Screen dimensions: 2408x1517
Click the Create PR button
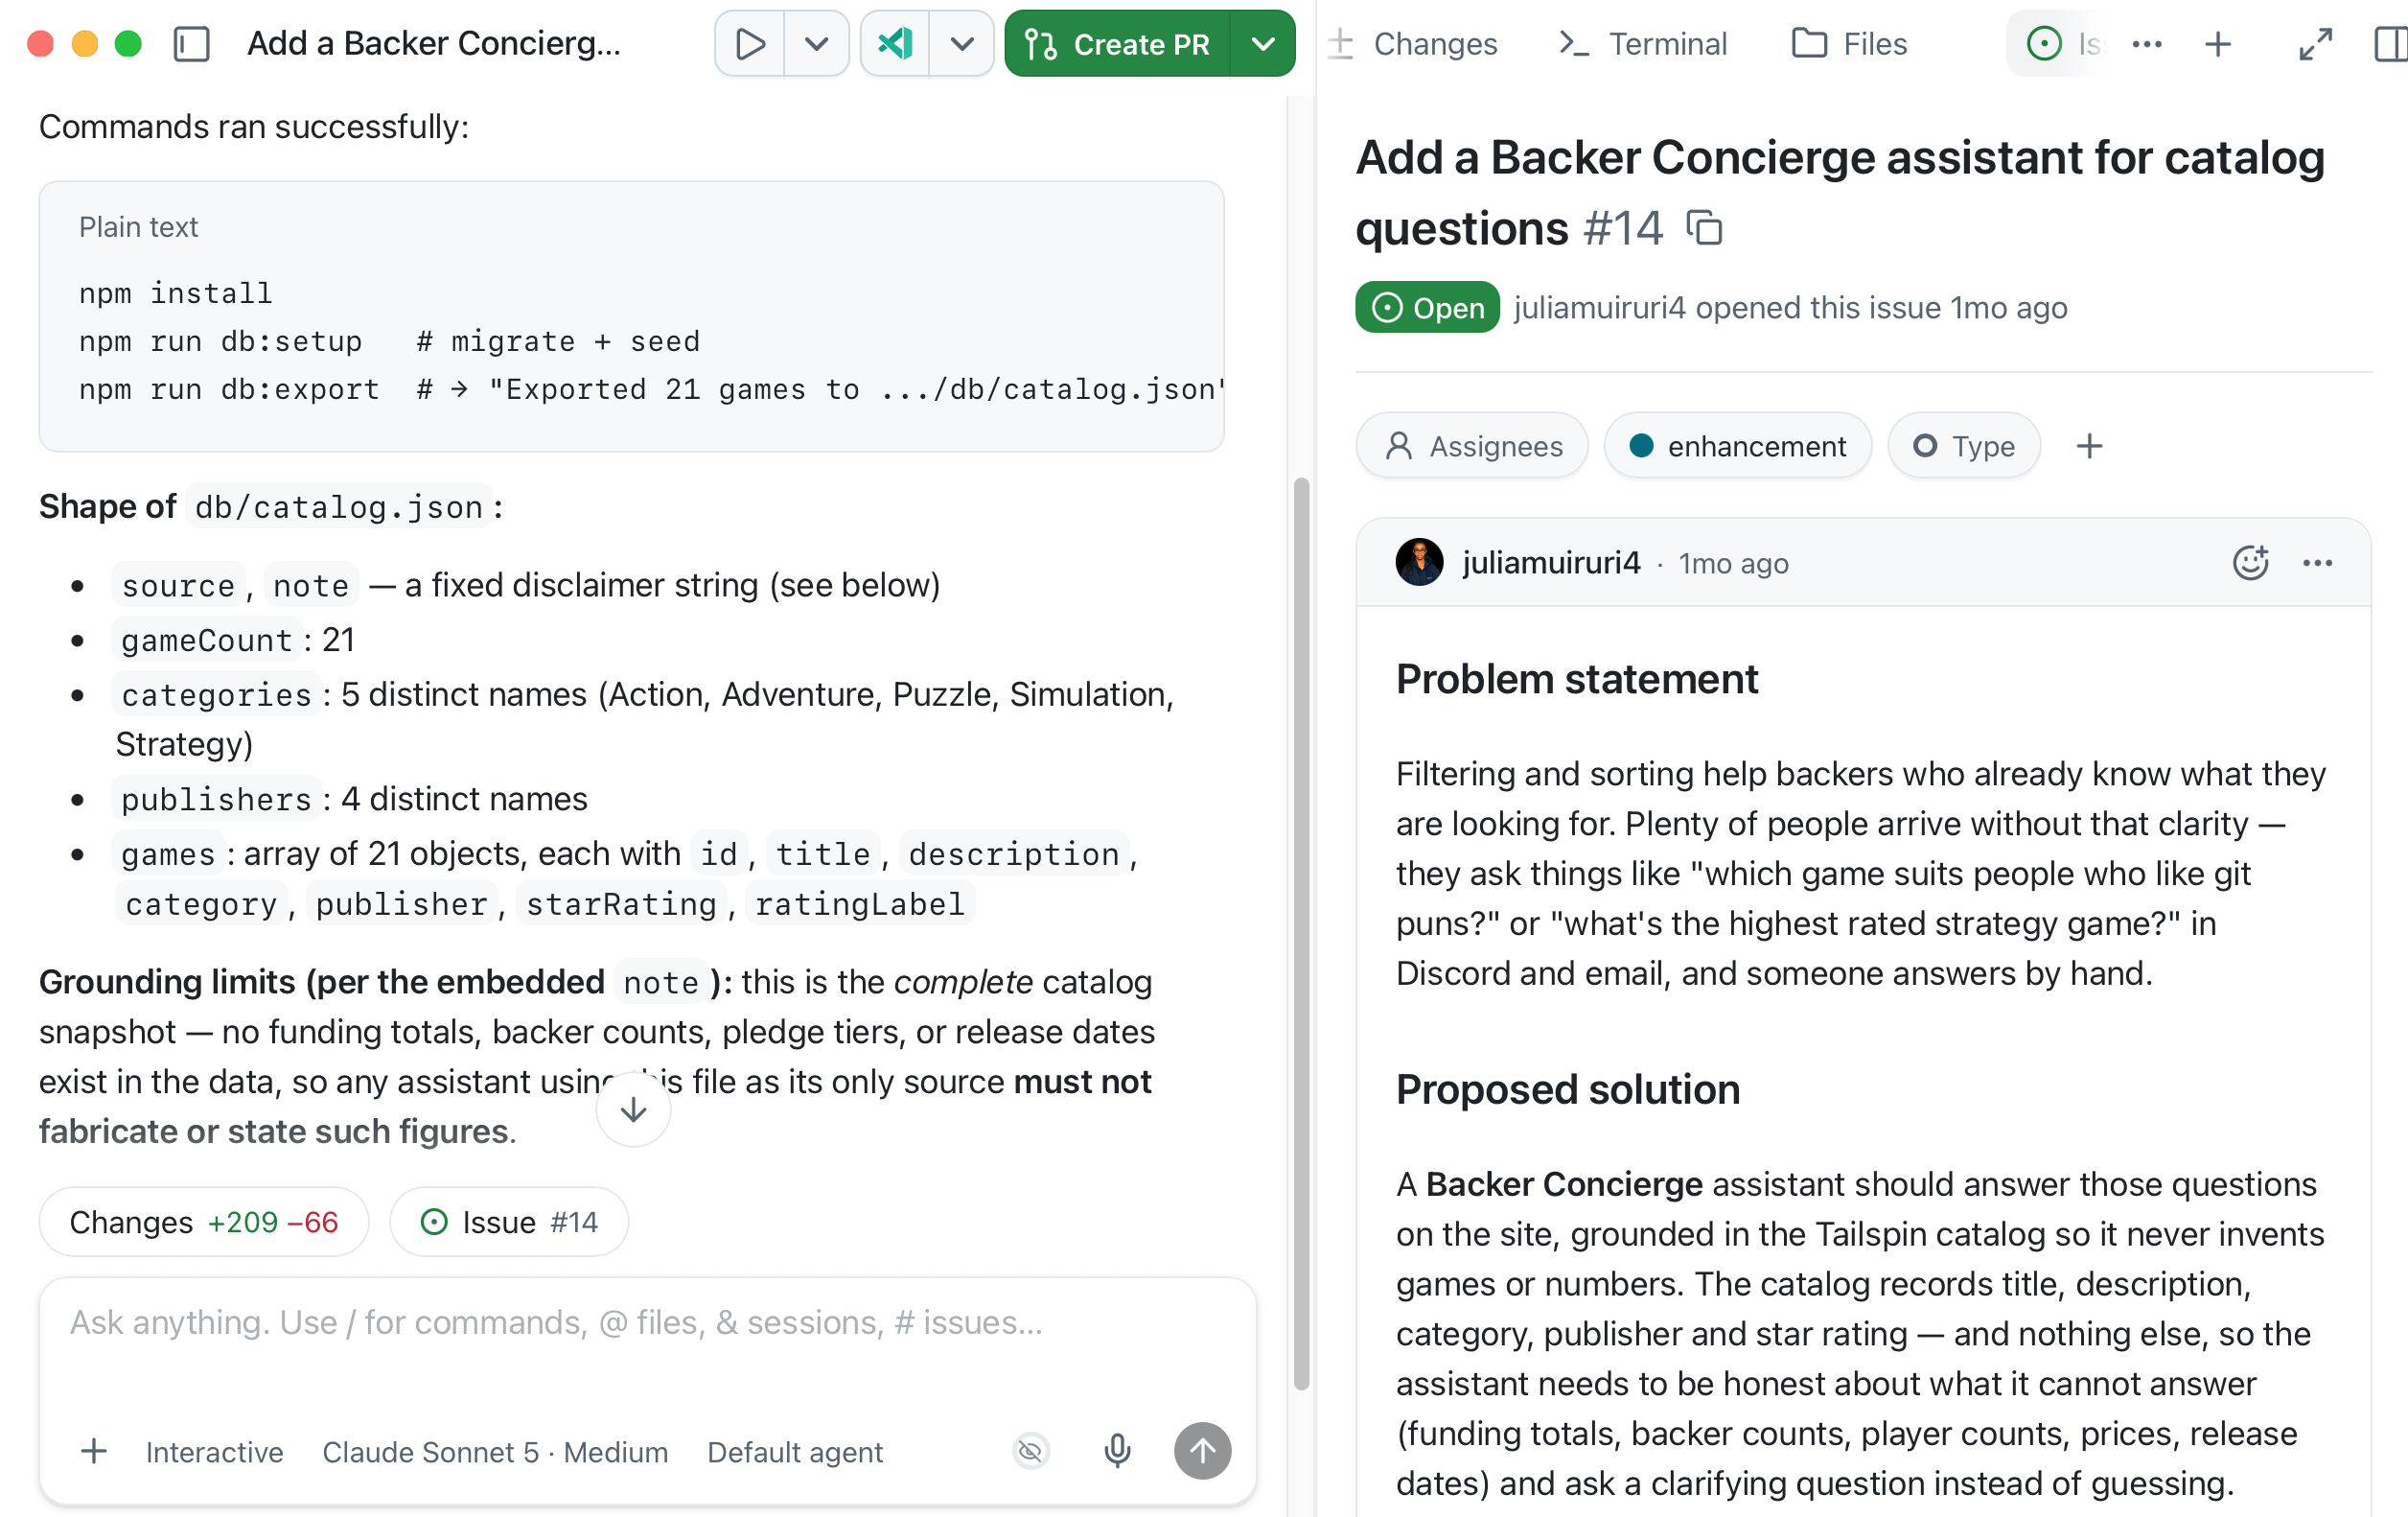tap(1118, 44)
